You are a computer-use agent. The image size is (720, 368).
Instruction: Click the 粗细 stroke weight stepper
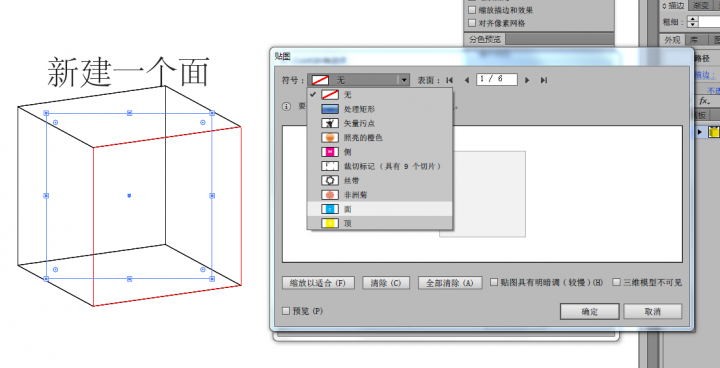click(x=693, y=22)
